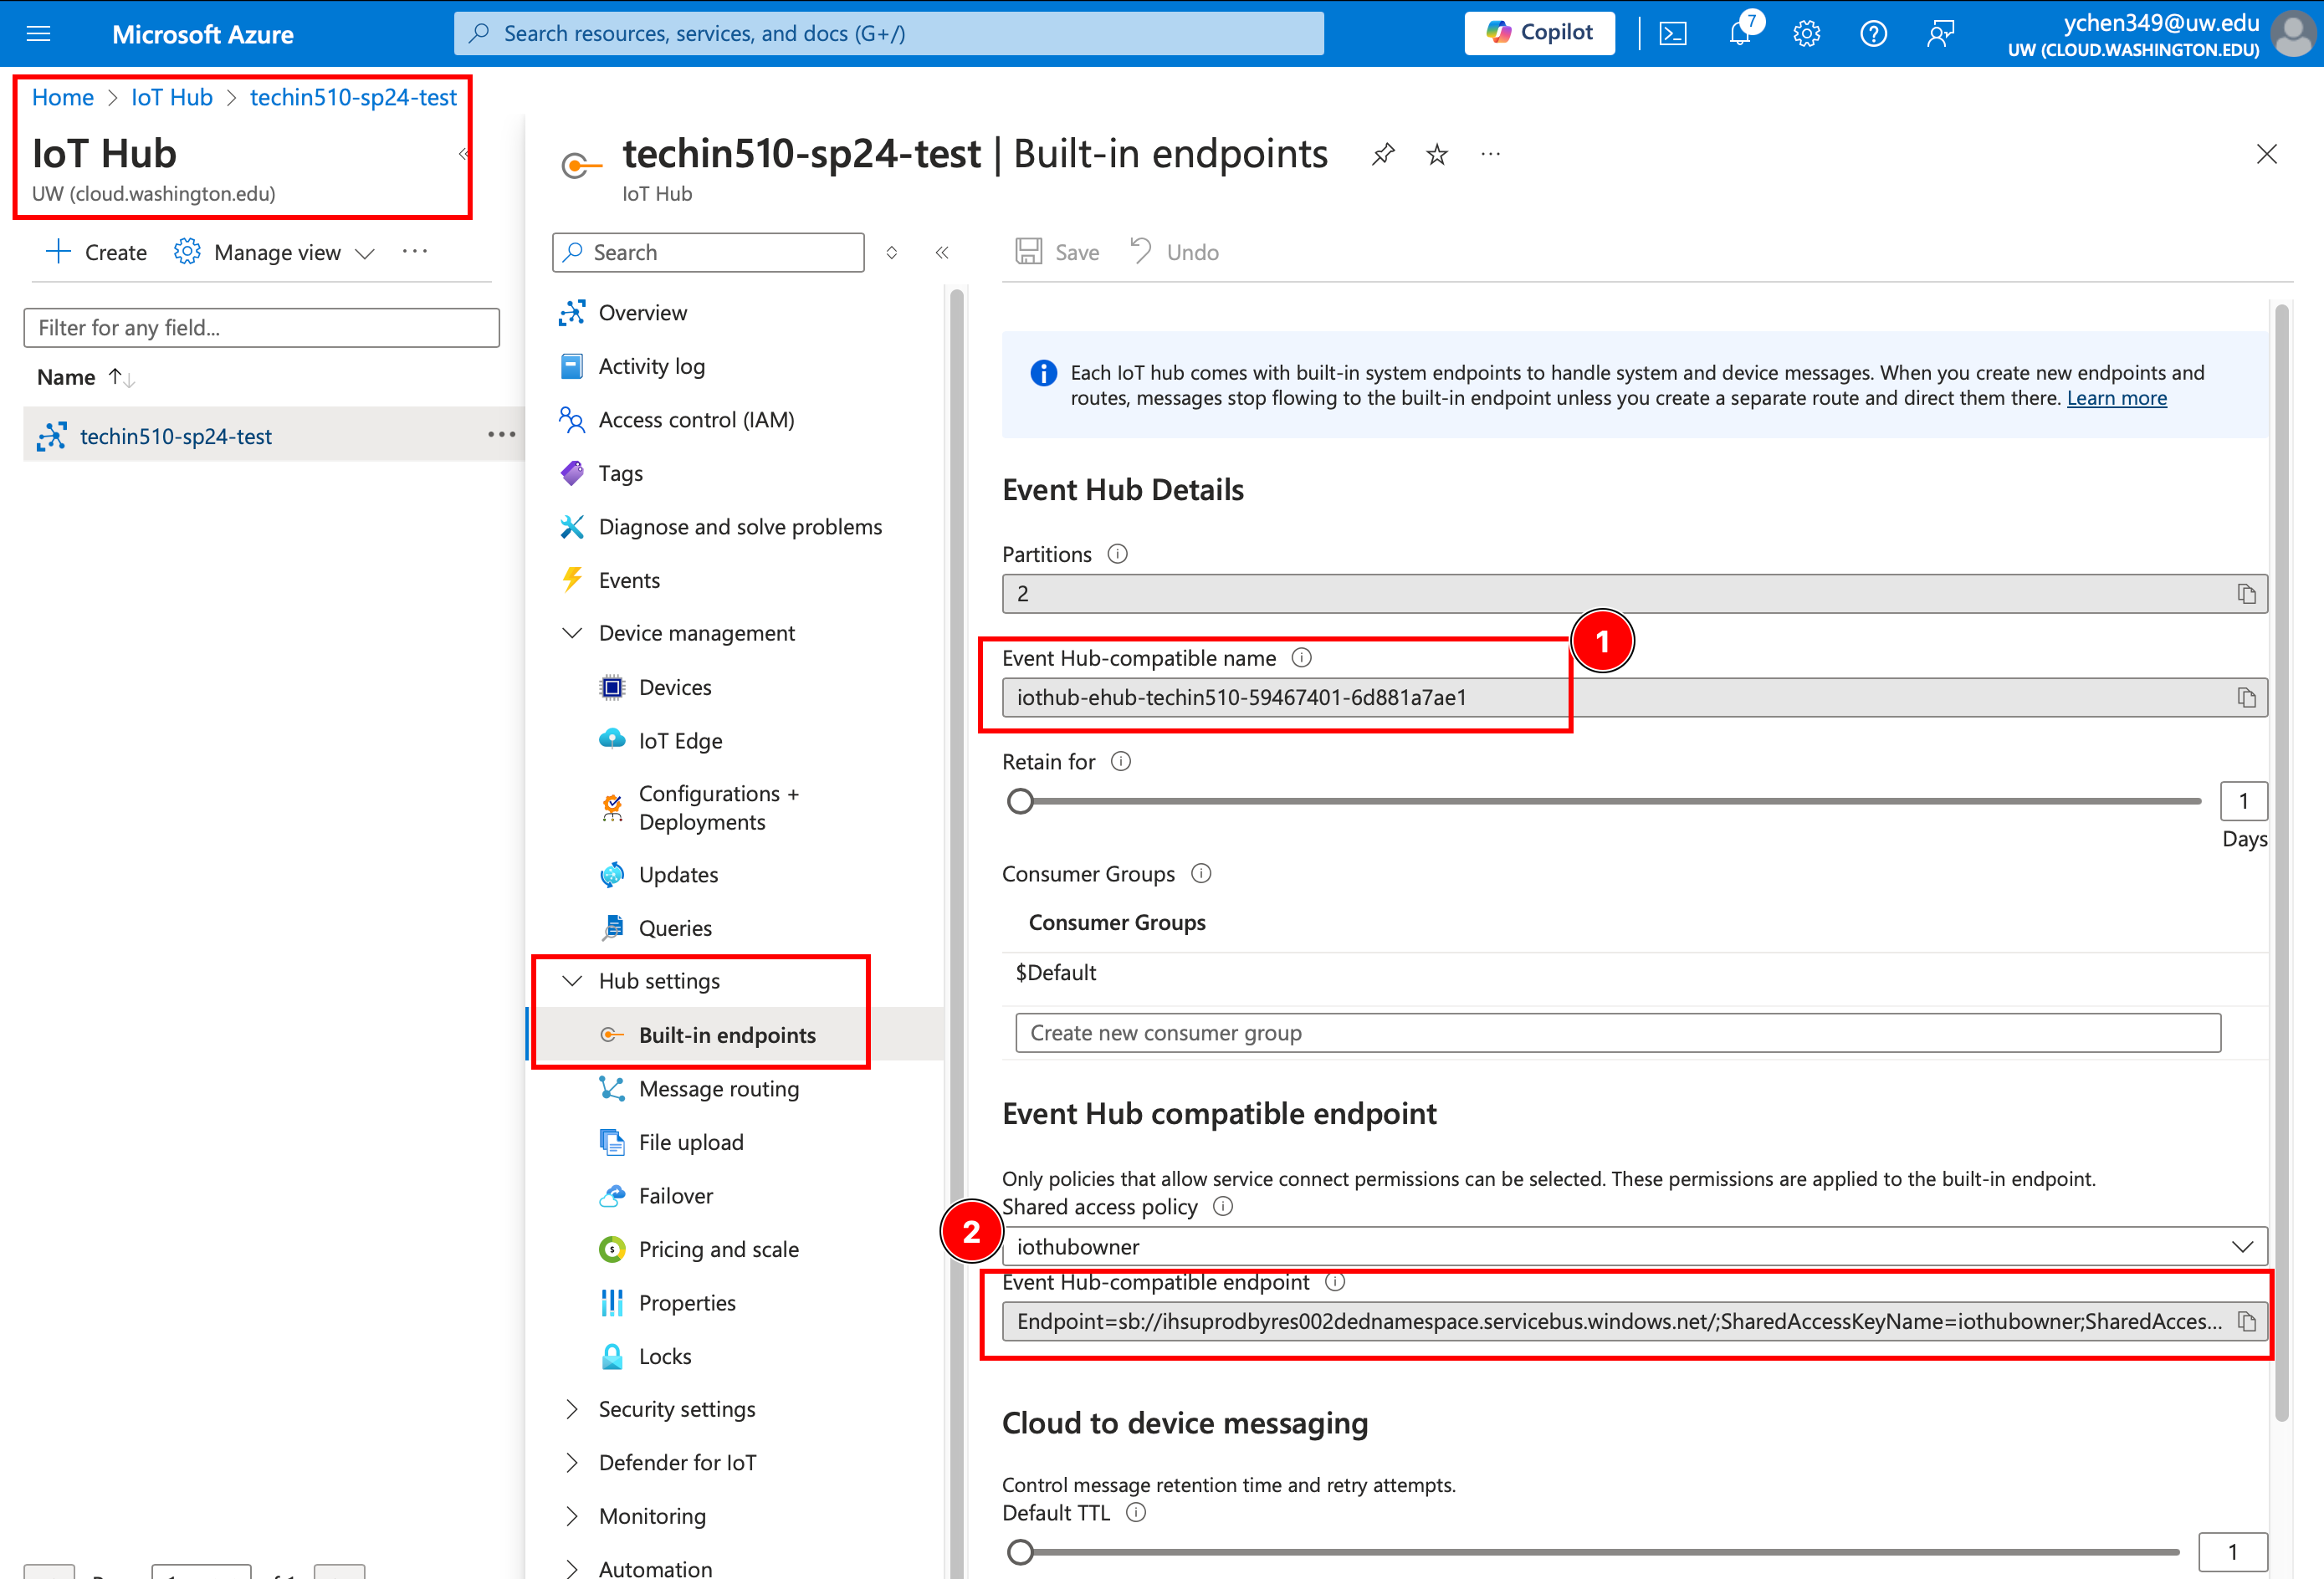
Task: Copy the Partitions value
Action: (2246, 594)
